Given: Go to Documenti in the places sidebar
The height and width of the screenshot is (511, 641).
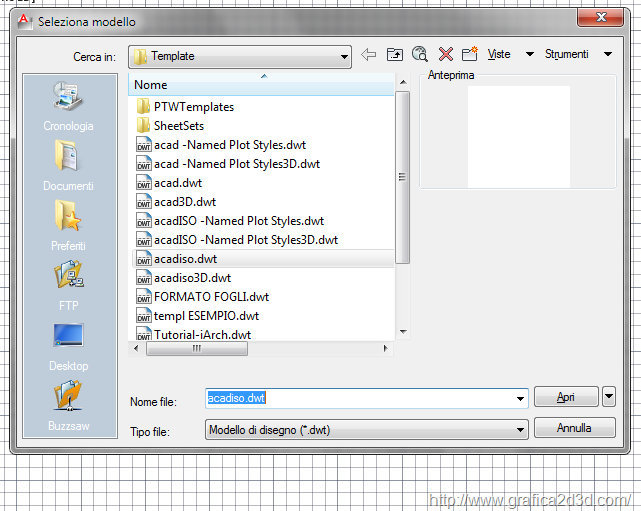Looking at the screenshot, I should pos(68,165).
